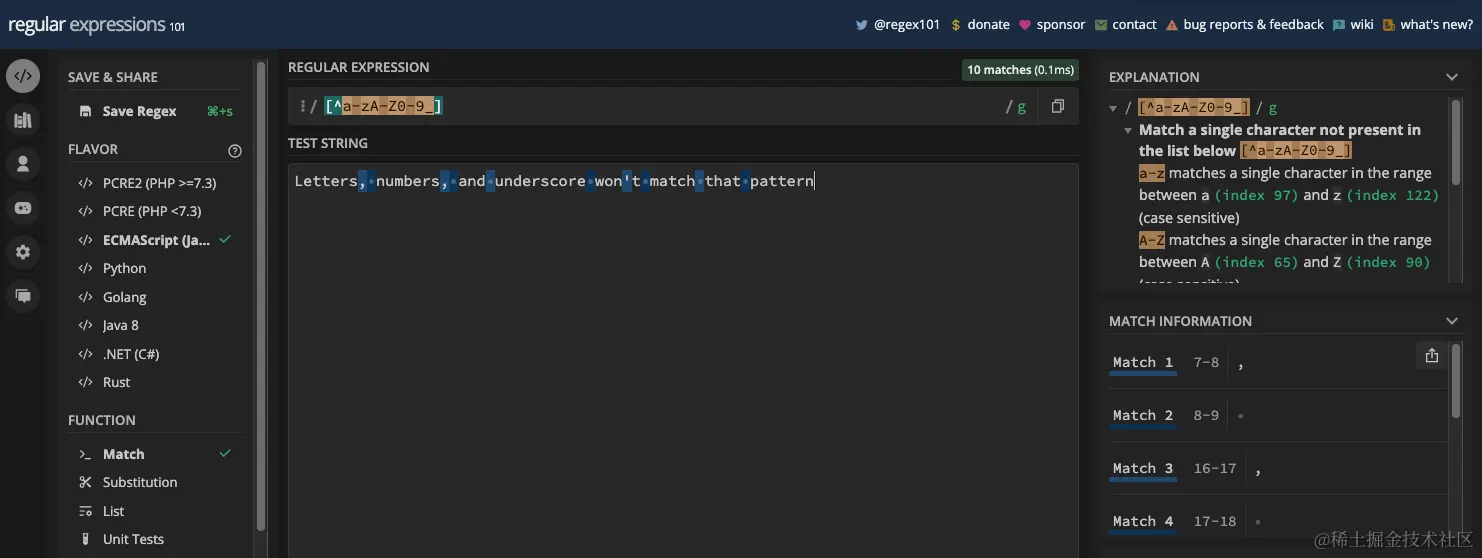Click the highlighted A-Z token in explanation

click(1152, 240)
